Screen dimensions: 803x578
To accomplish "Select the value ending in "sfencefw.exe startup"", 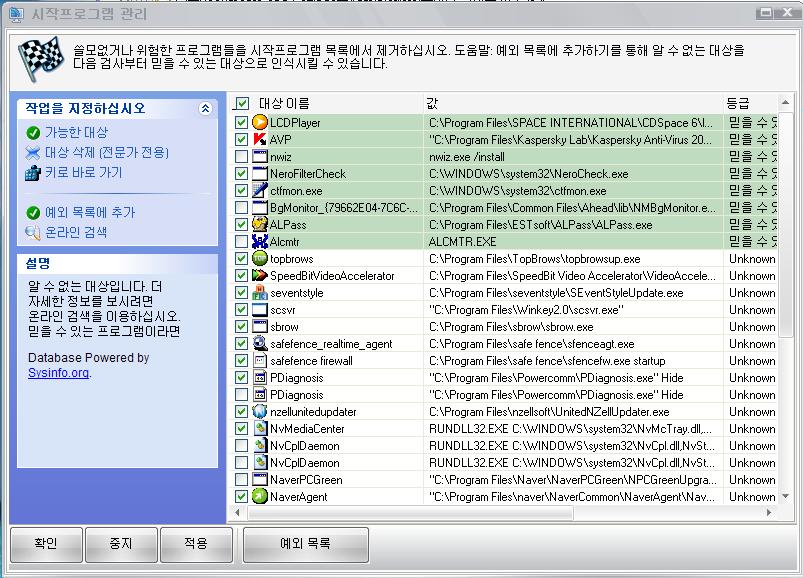I will click(547, 361).
